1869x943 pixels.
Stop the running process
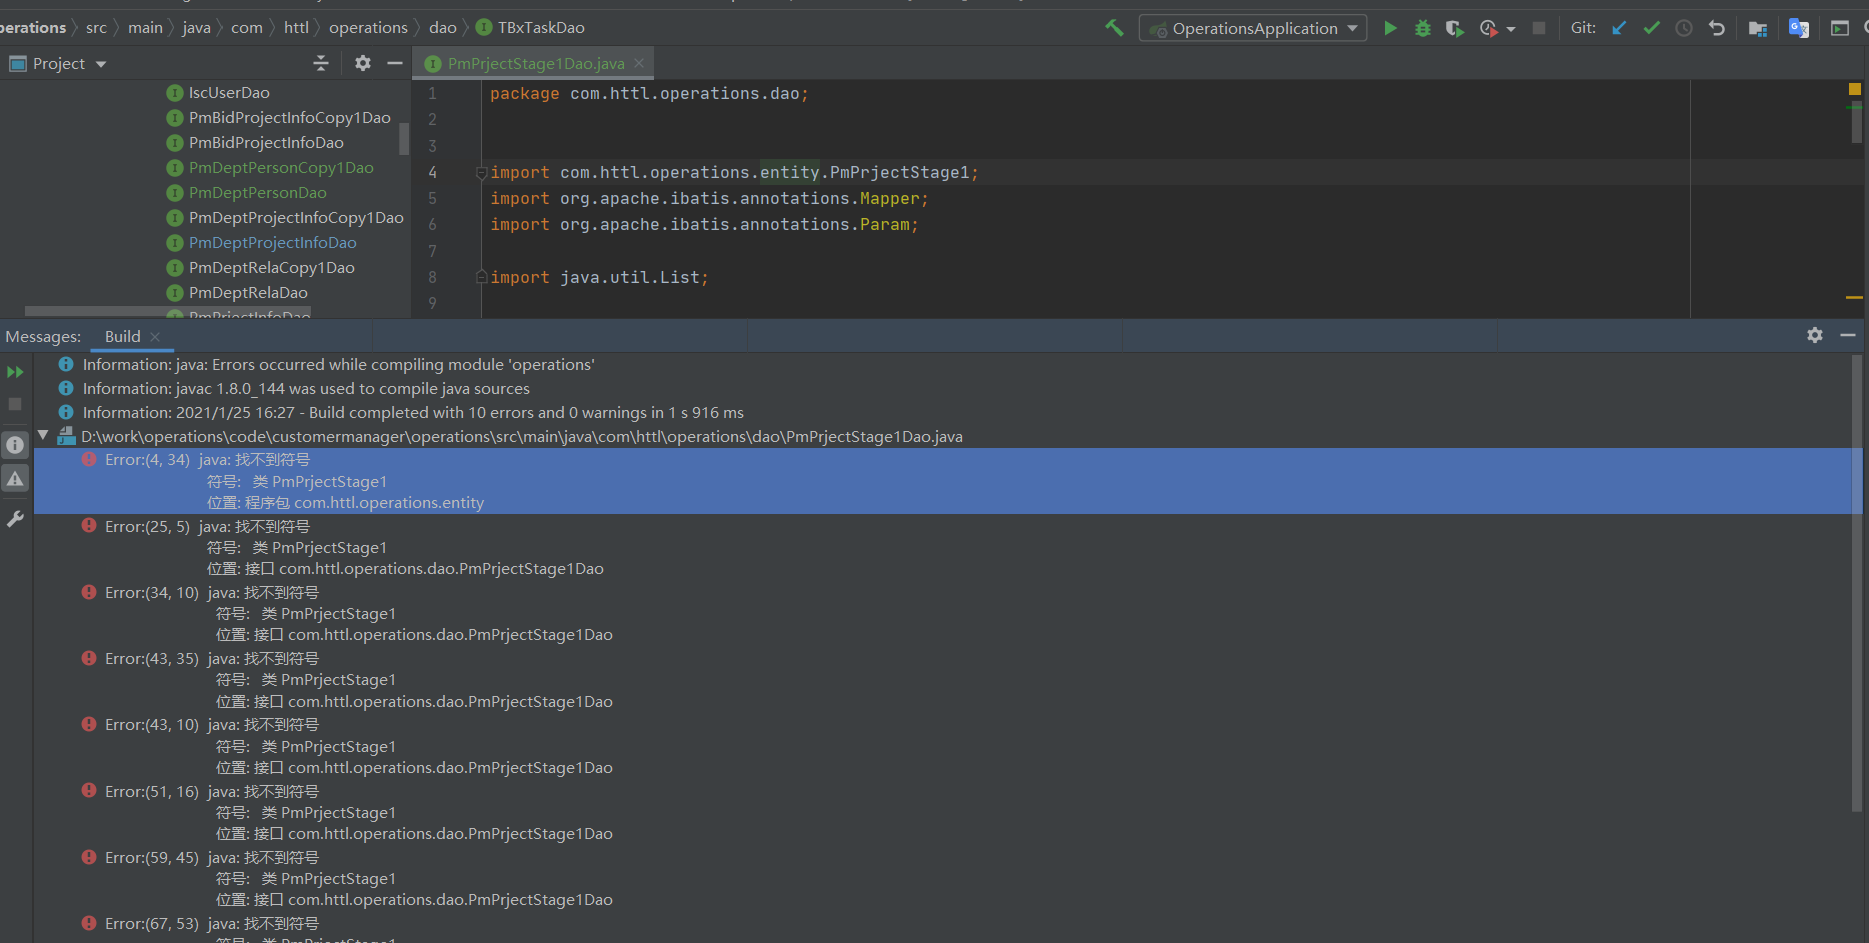point(1539,28)
